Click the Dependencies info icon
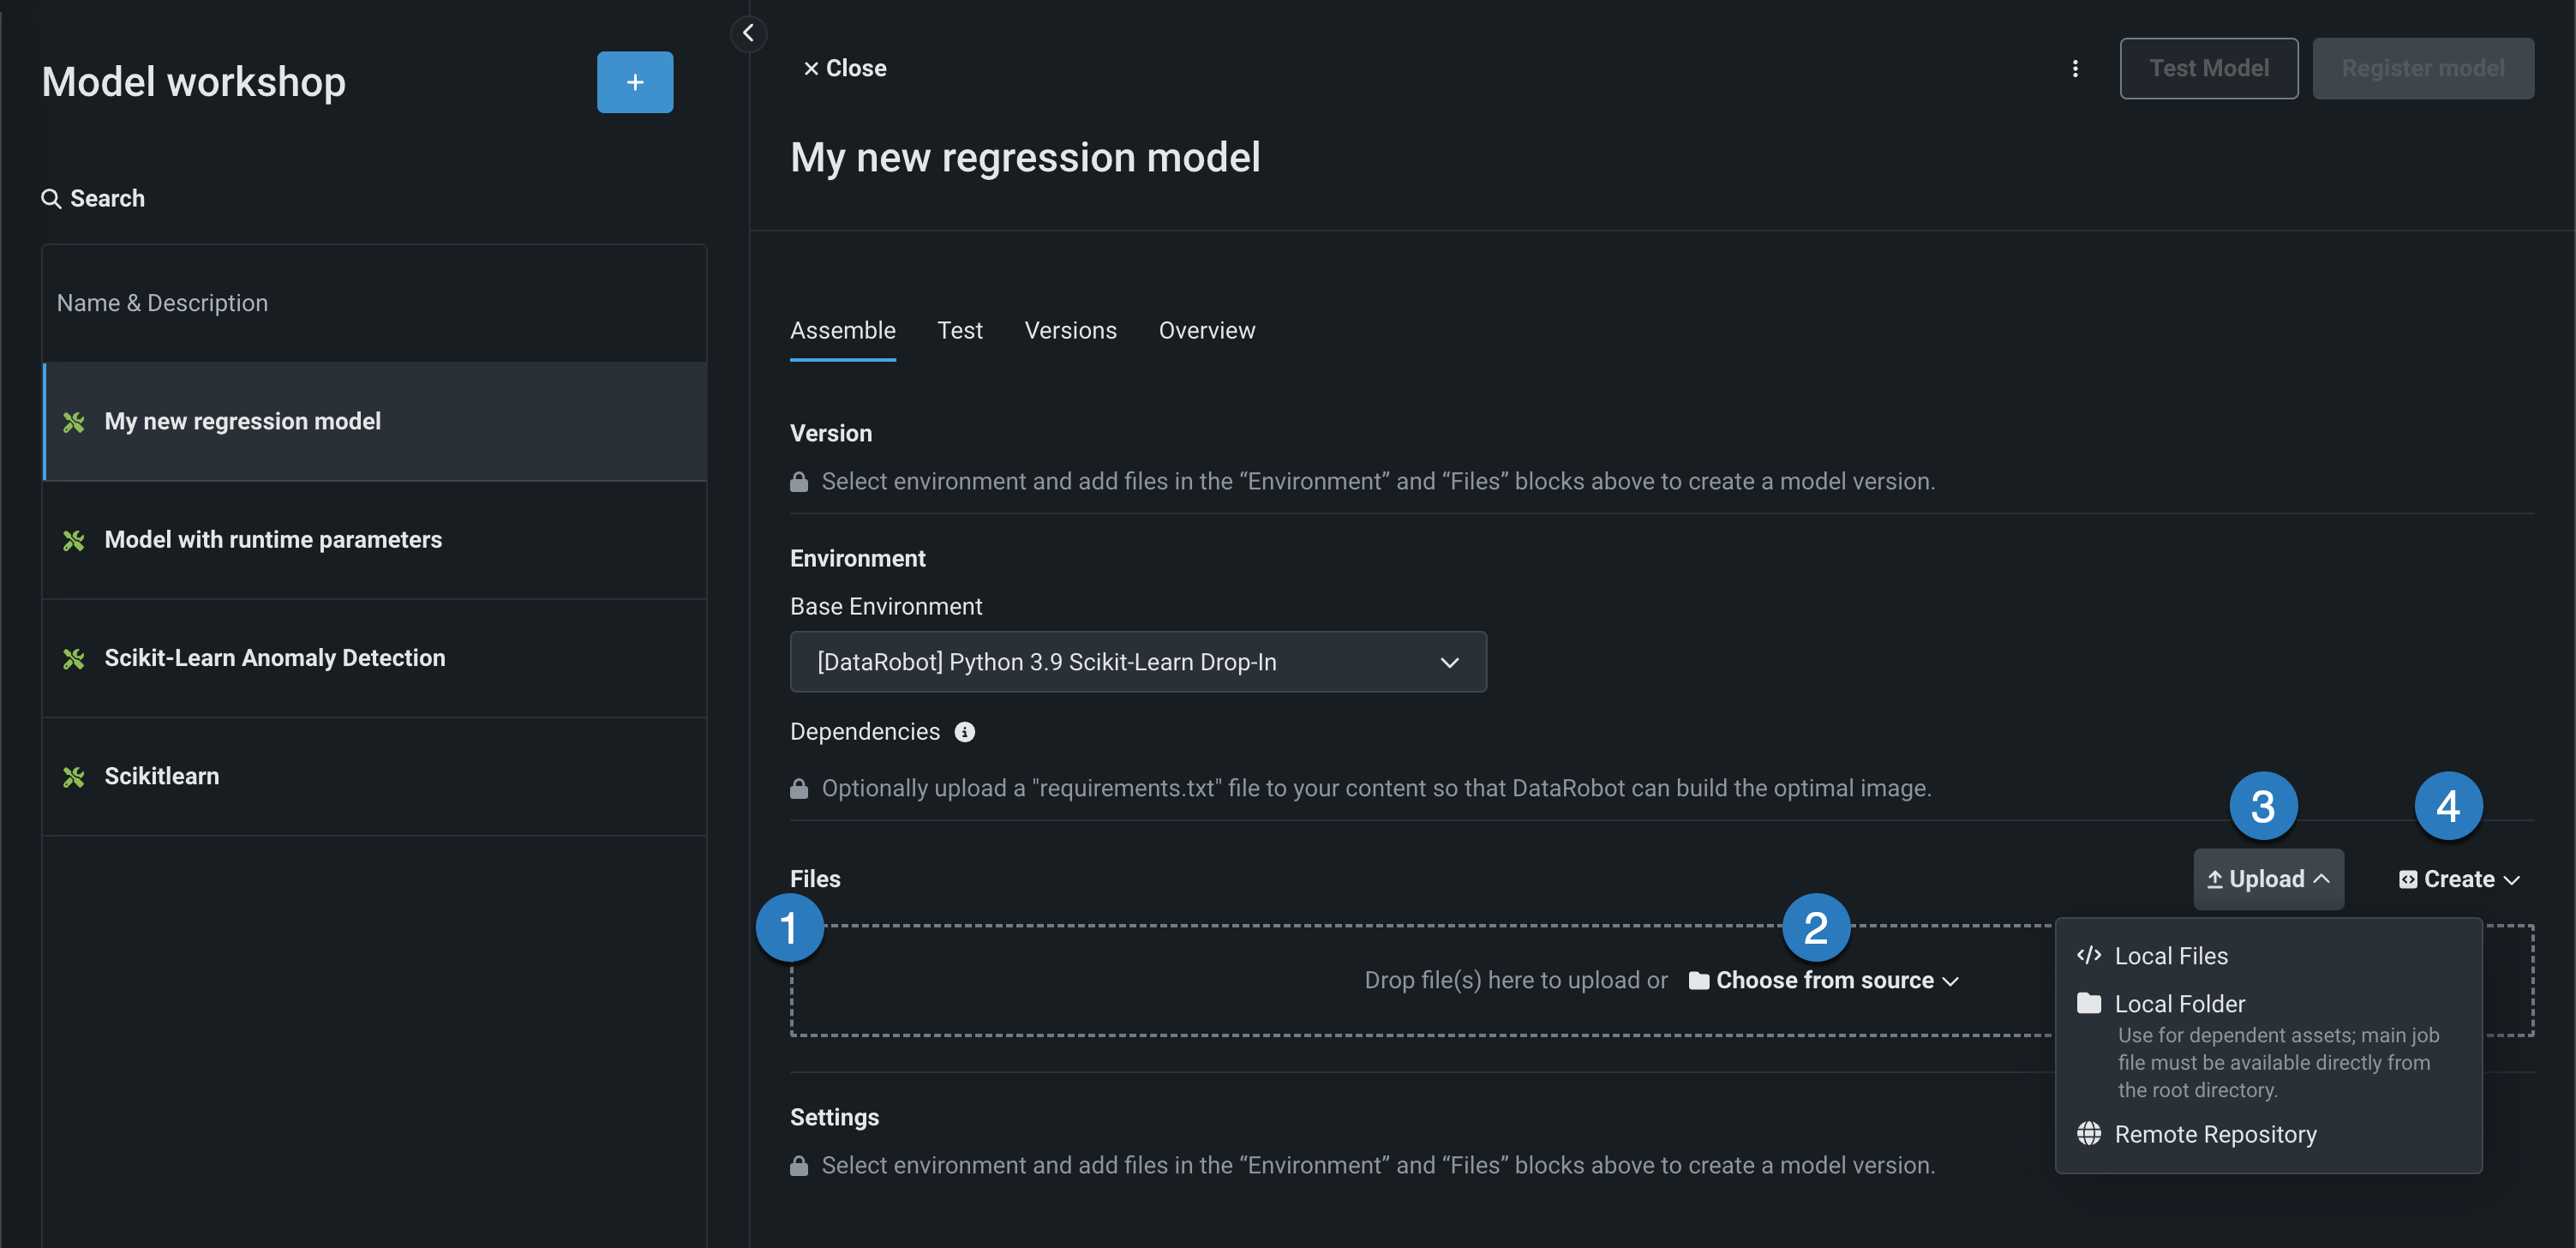2576x1248 pixels. click(964, 732)
